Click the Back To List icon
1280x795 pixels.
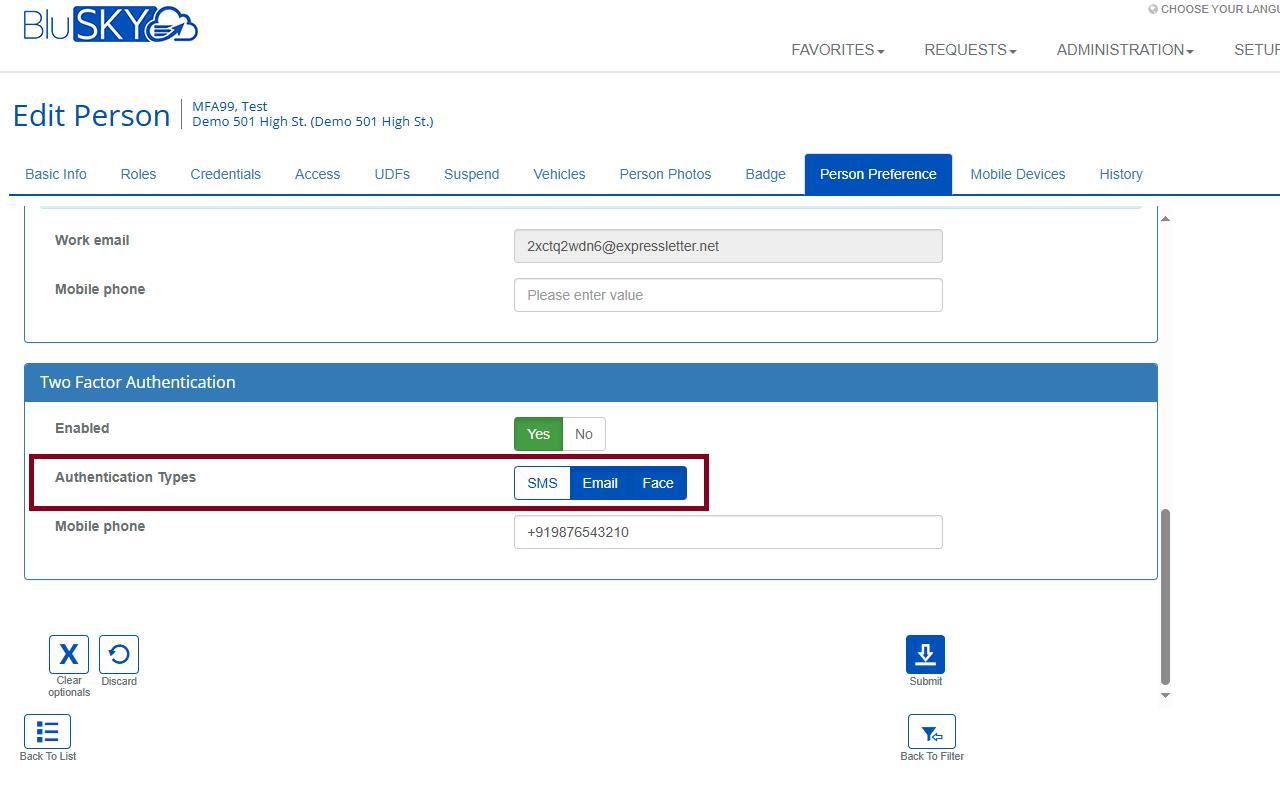point(47,732)
